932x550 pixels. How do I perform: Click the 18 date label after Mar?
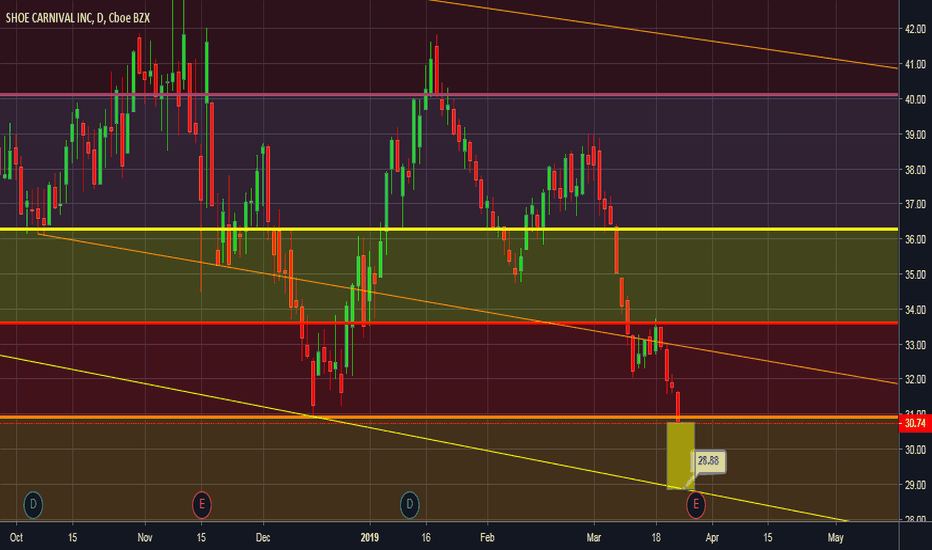(x=656, y=538)
